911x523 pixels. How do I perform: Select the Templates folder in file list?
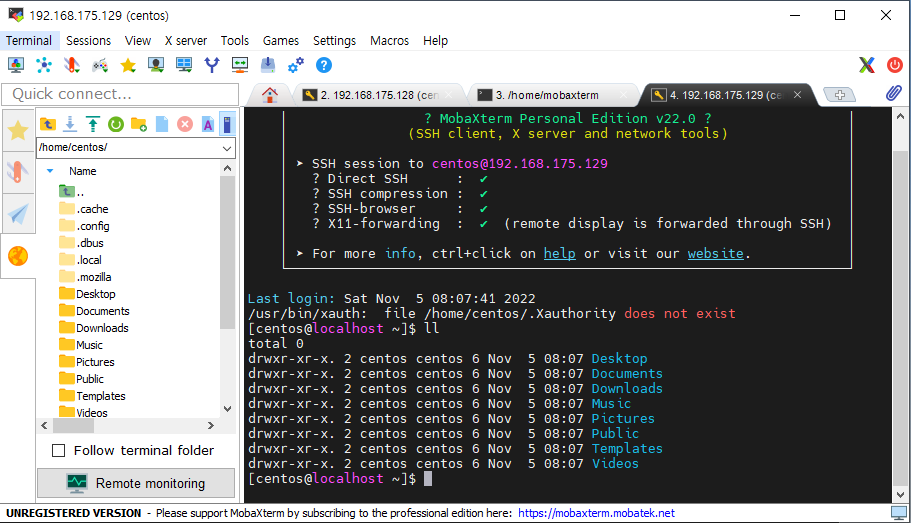coord(92,396)
